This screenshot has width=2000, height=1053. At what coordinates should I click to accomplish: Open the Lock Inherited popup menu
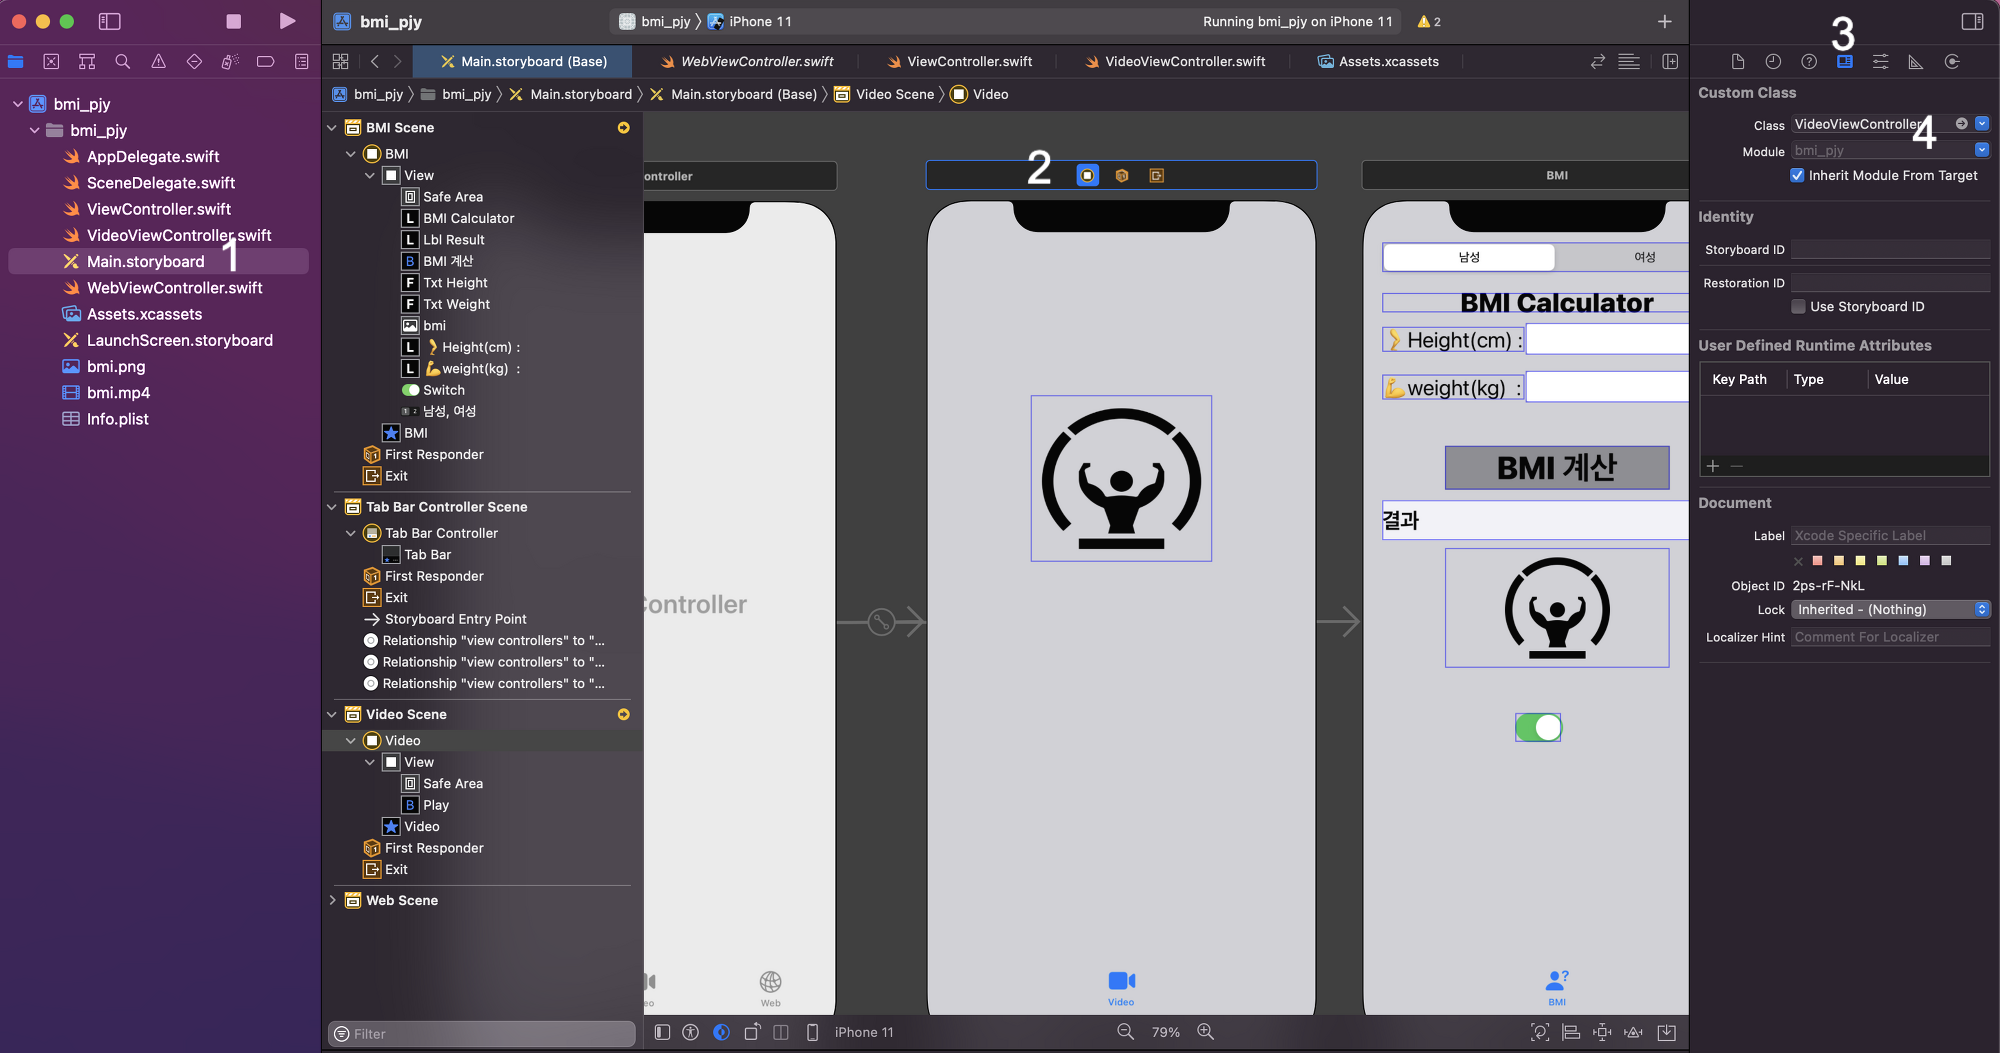click(x=1890, y=609)
